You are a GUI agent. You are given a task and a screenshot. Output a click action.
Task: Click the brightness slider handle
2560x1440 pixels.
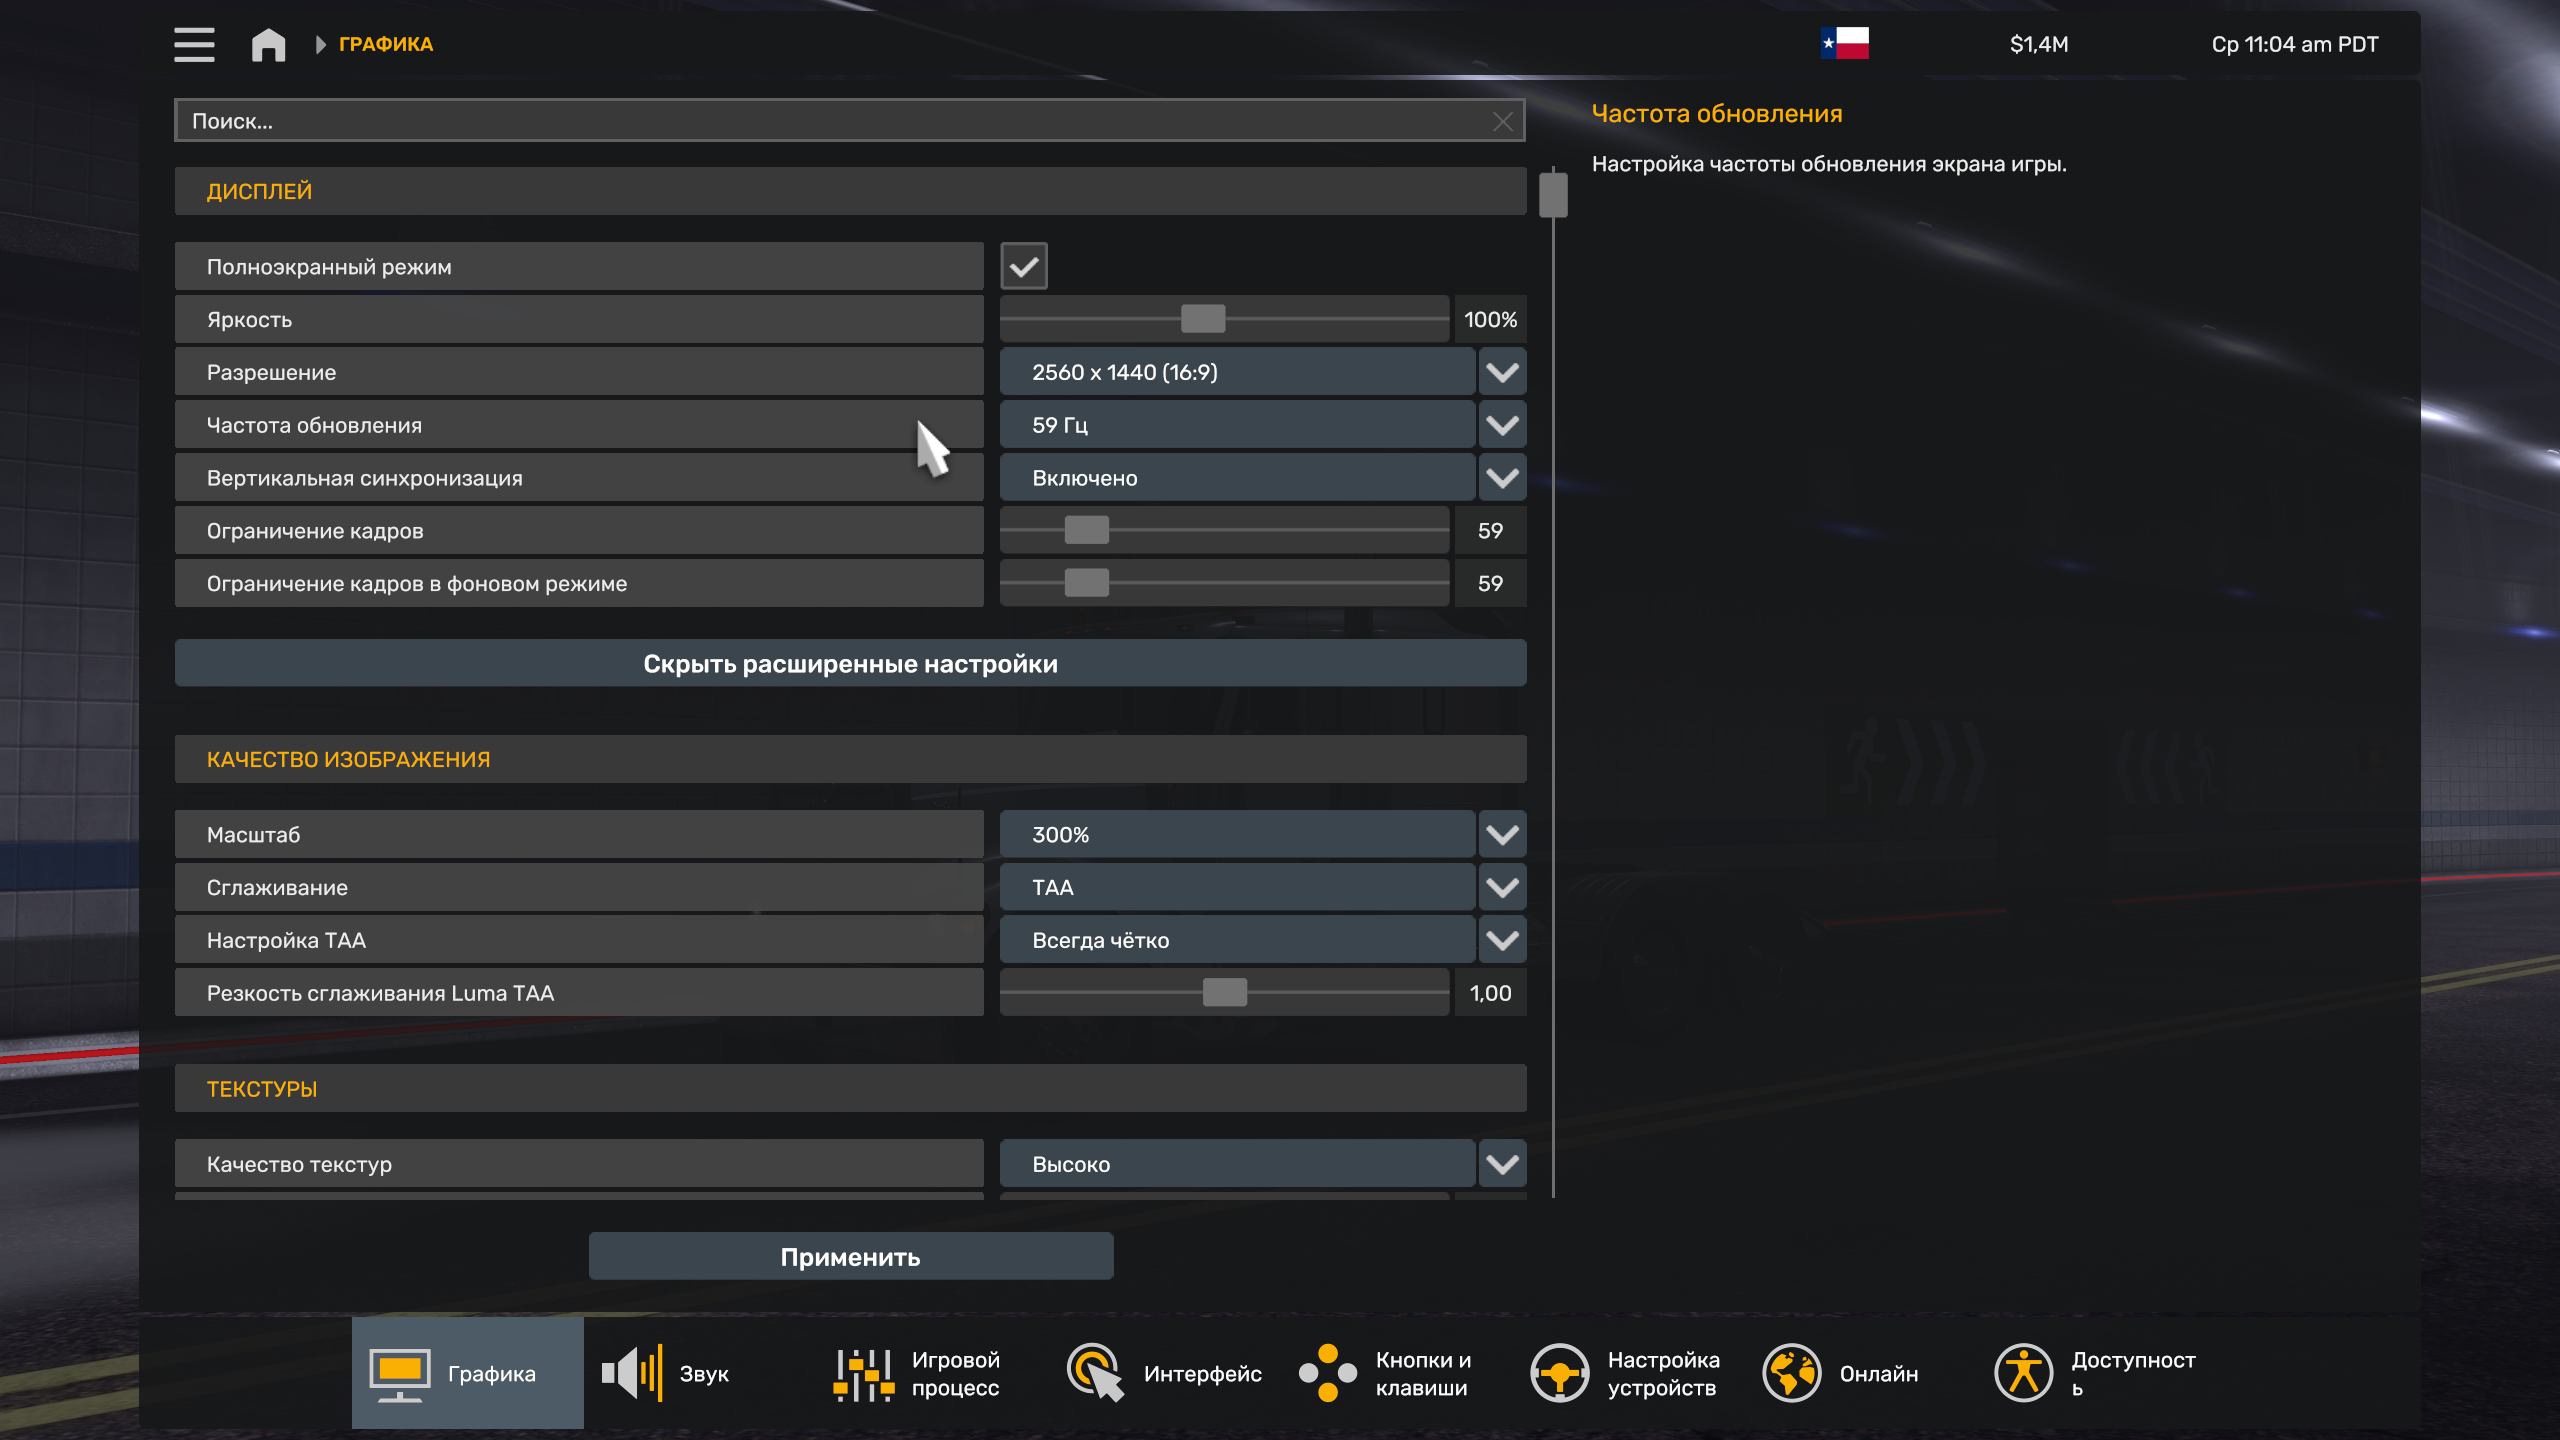[x=1203, y=320]
